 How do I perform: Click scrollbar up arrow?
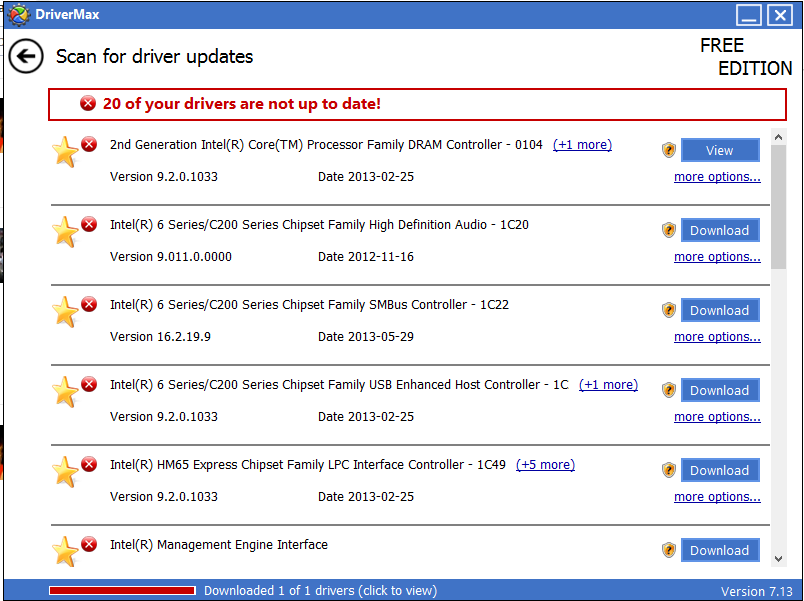pyautogui.click(x=778, y=137)
